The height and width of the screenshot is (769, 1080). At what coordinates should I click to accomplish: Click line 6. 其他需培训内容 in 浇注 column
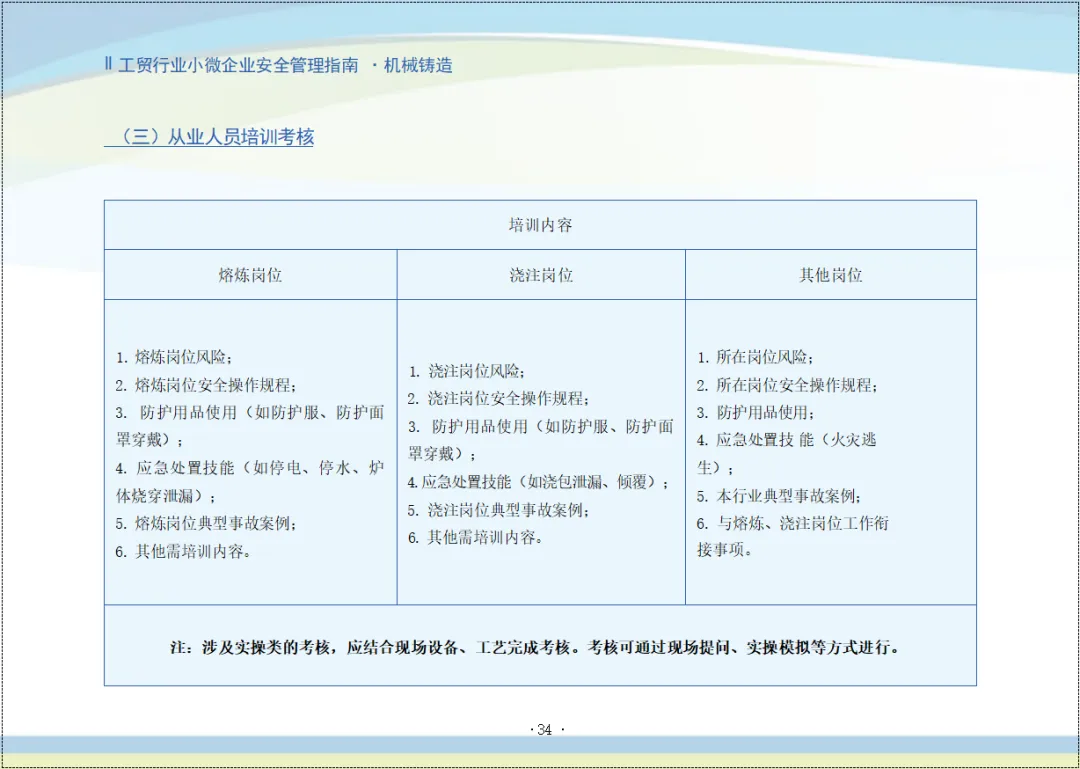[475, 538]
